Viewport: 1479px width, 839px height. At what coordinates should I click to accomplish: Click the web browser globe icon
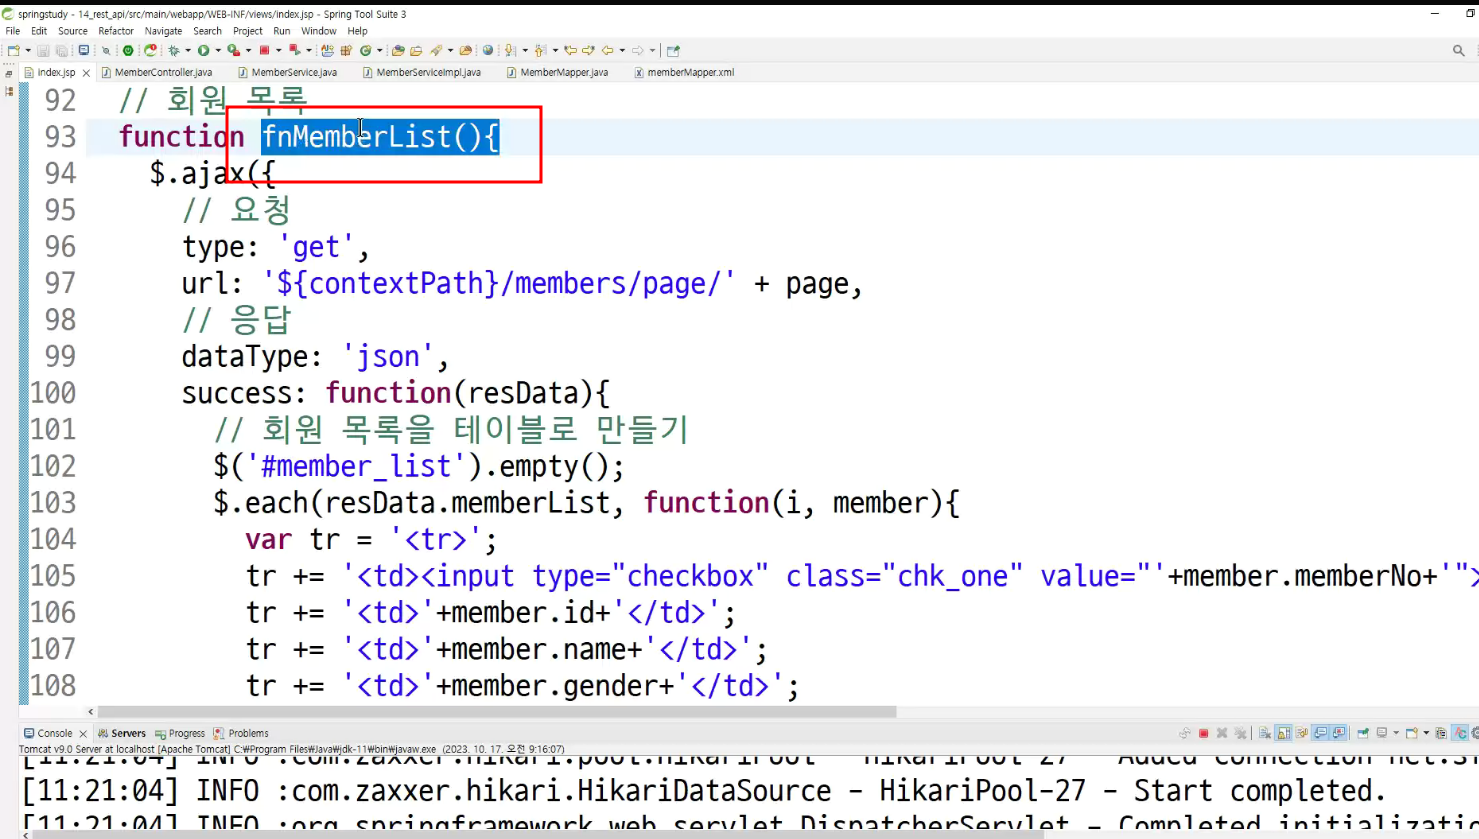tap(488, 50)
